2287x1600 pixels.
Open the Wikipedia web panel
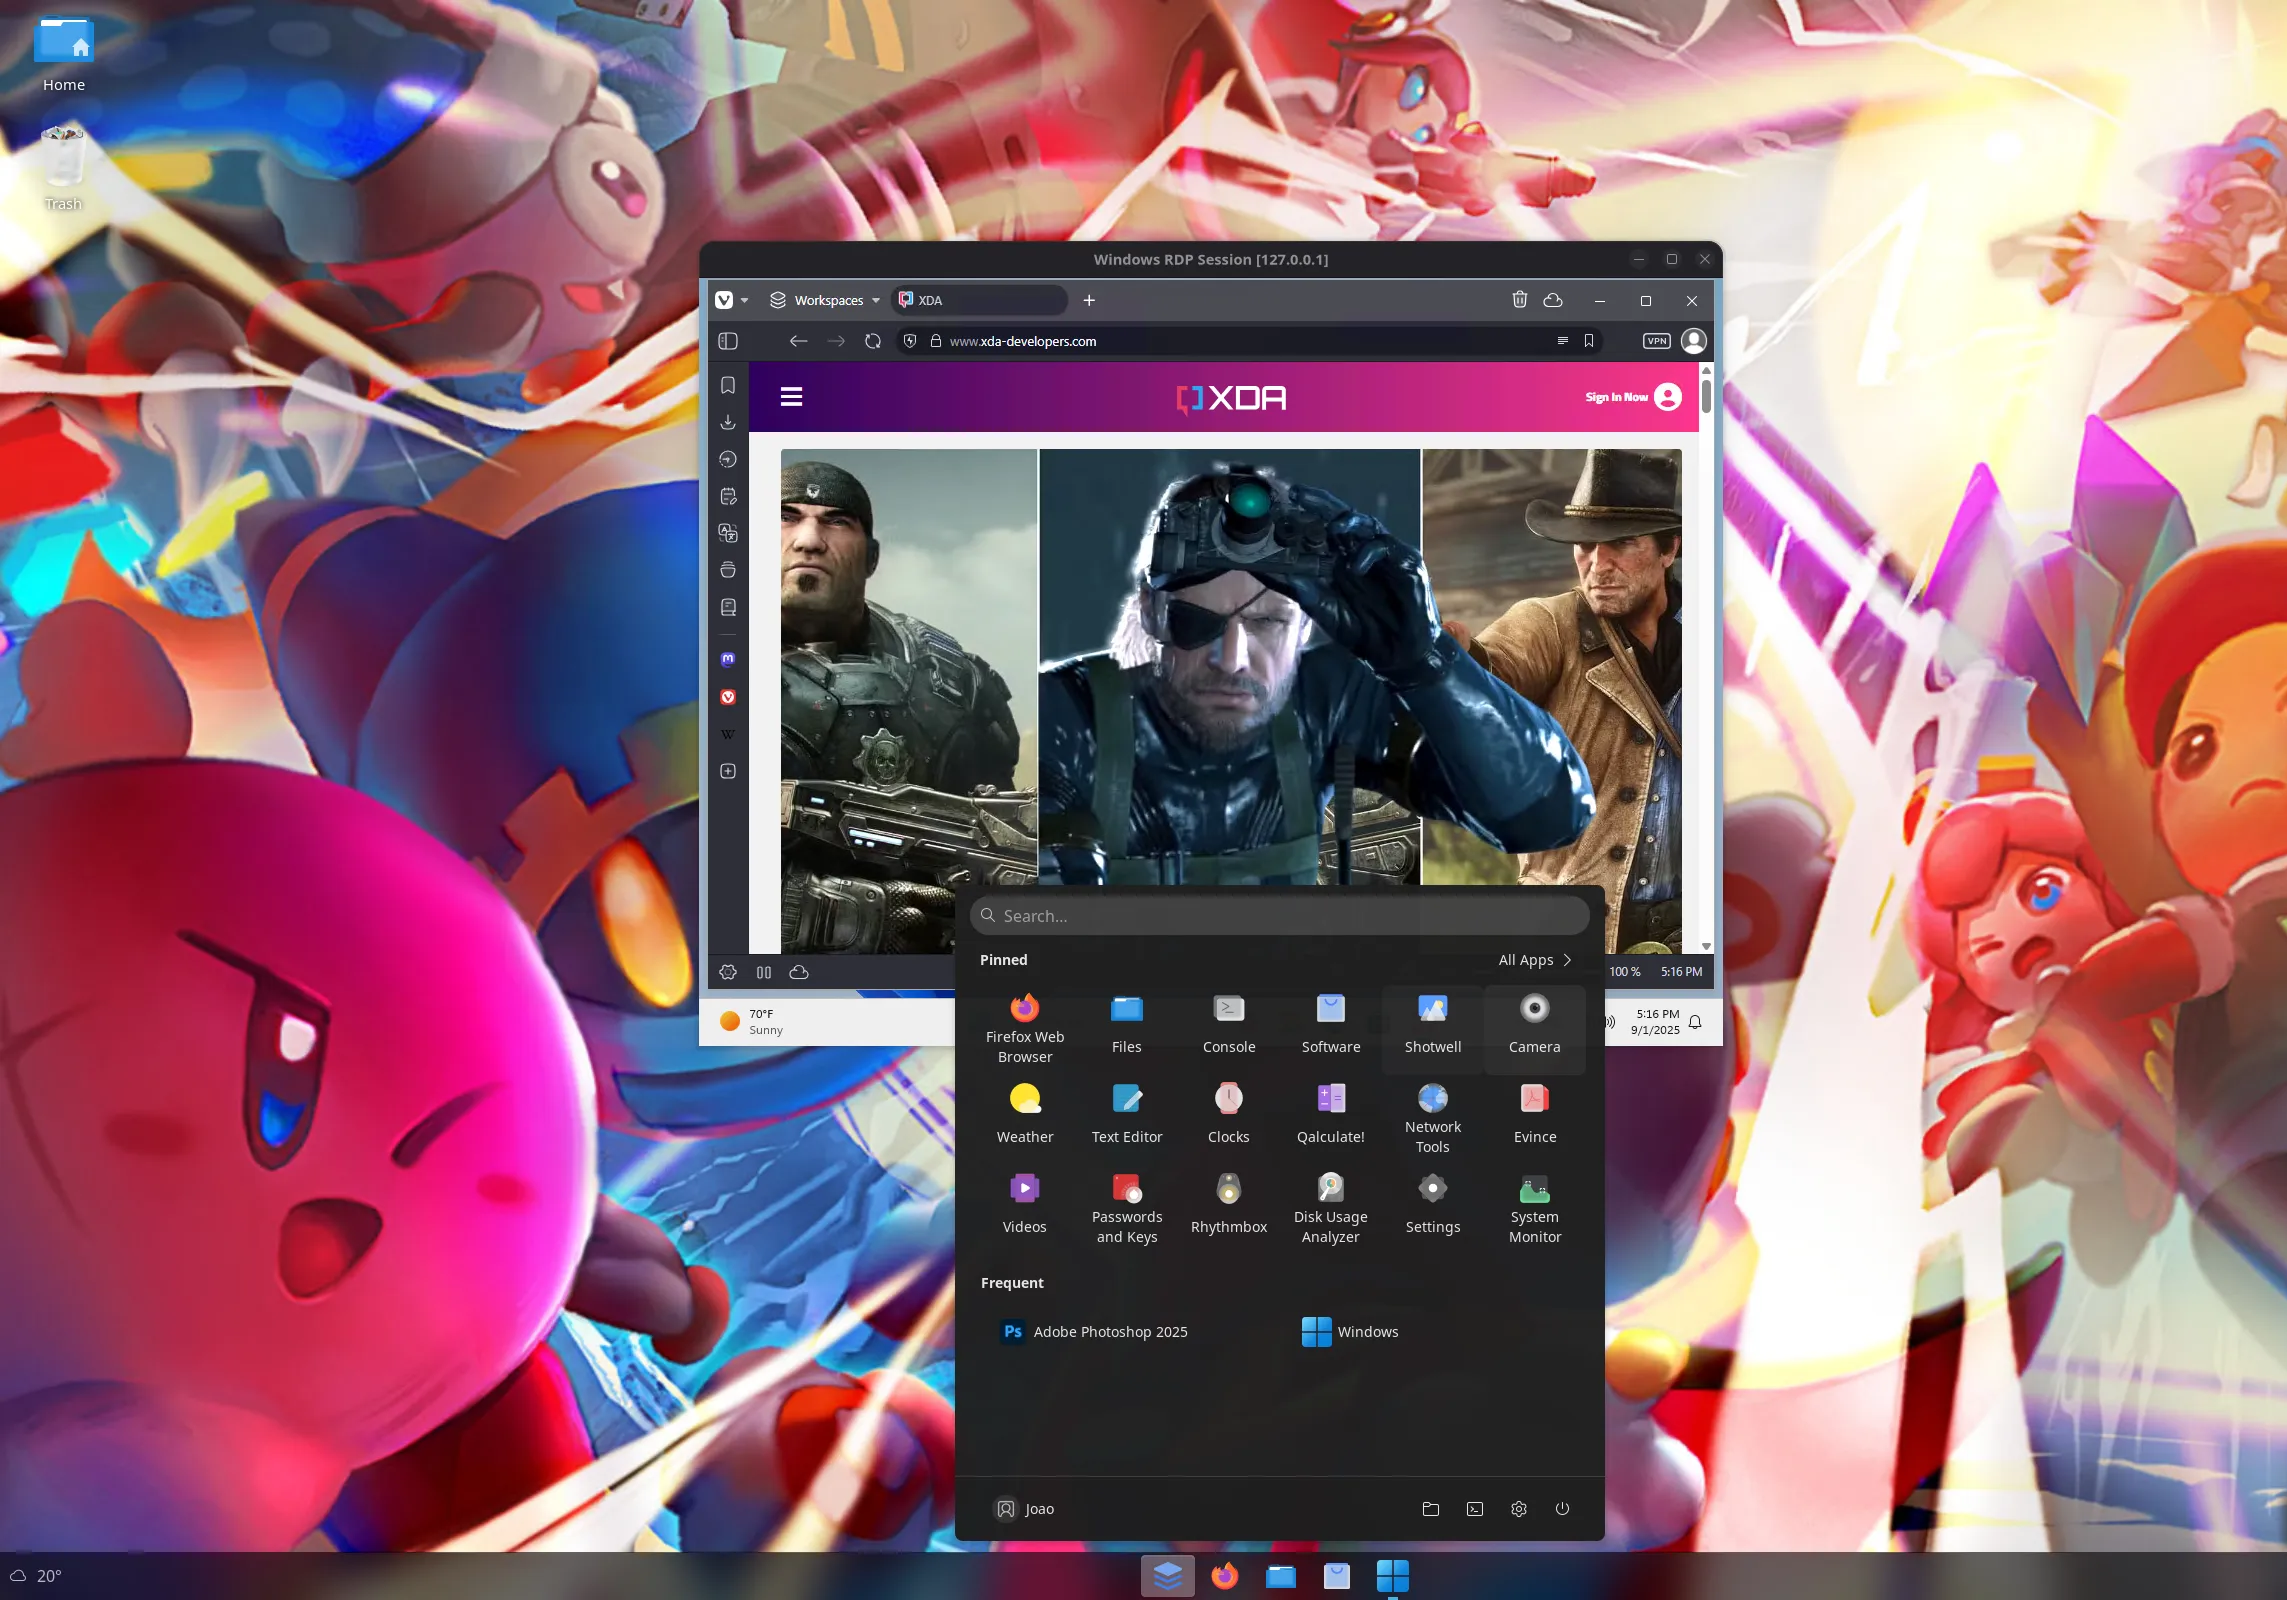[728, 733]
